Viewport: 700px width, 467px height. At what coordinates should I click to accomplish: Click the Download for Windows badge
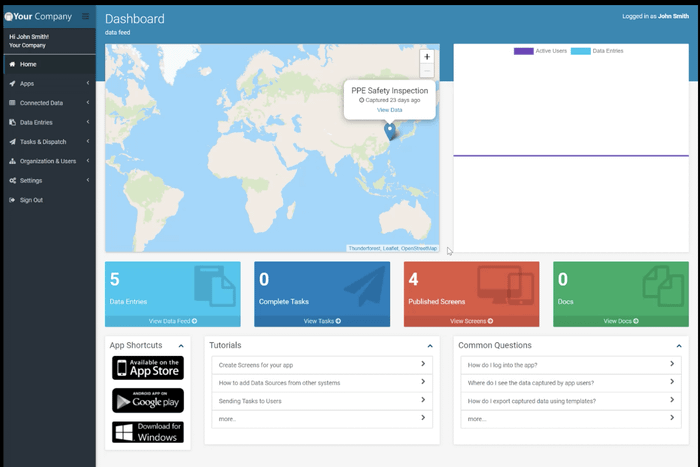tap(148, 432)
